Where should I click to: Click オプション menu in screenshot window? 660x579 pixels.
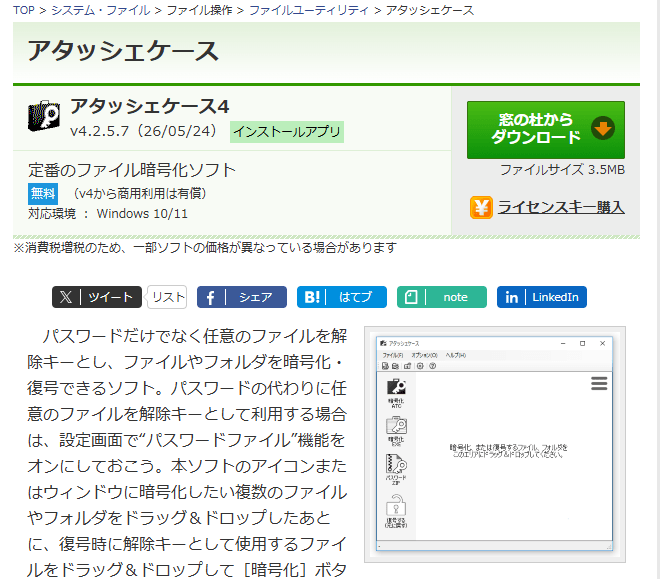point(424,355)
